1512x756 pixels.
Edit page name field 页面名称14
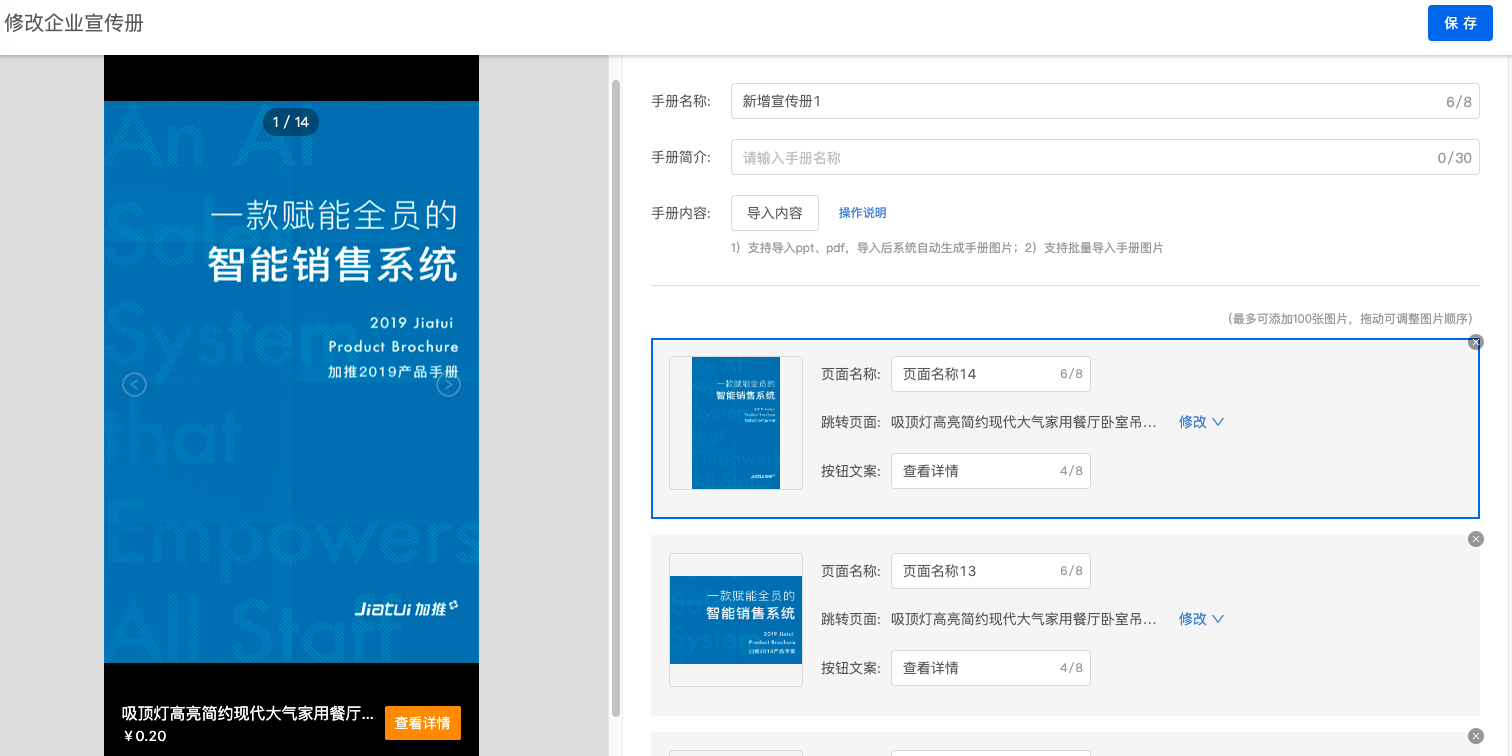click(x=990, y=374)
